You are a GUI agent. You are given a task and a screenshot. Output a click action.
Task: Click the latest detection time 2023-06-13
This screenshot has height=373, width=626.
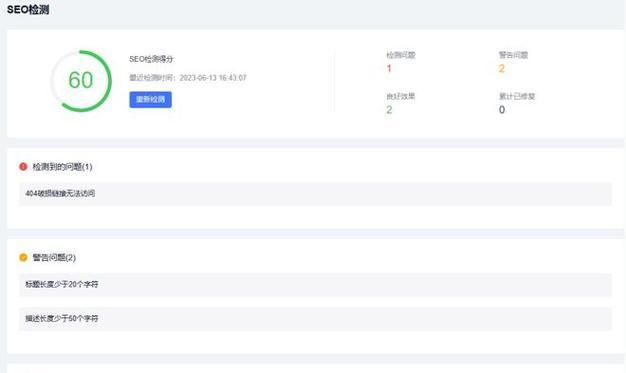(x=213, y=78)
